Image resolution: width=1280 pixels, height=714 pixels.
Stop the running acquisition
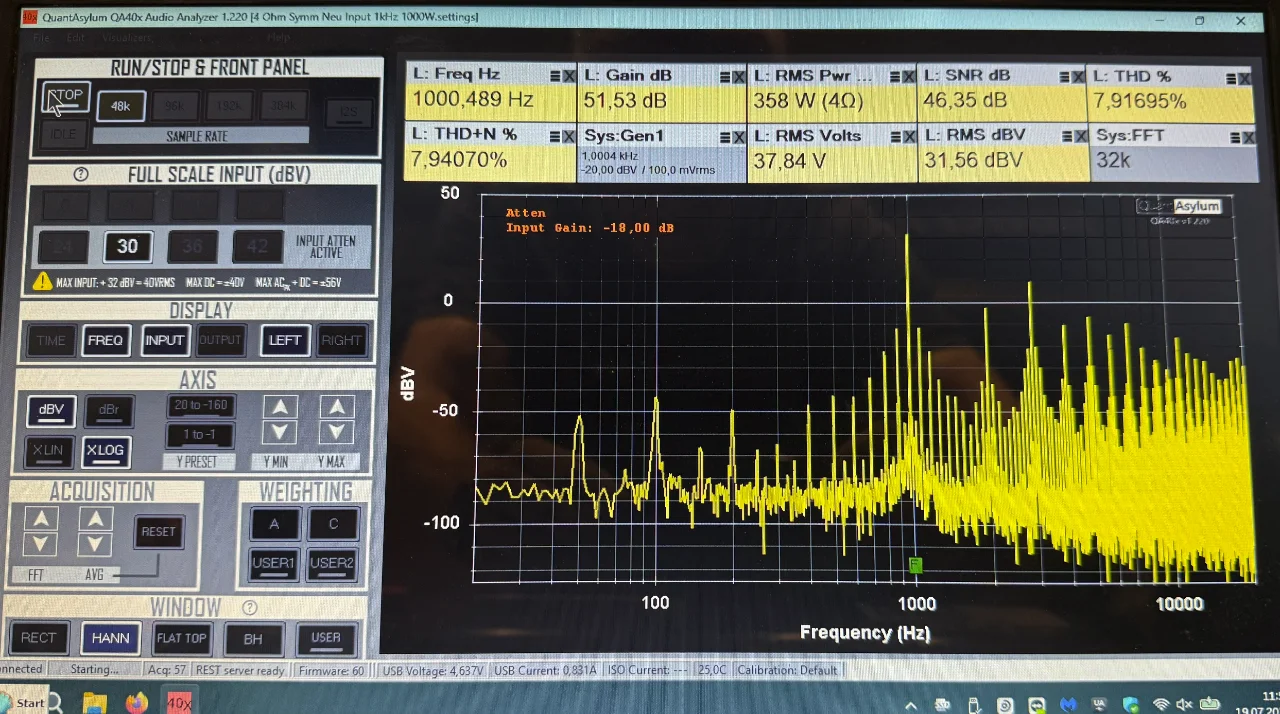pos(66,97)
